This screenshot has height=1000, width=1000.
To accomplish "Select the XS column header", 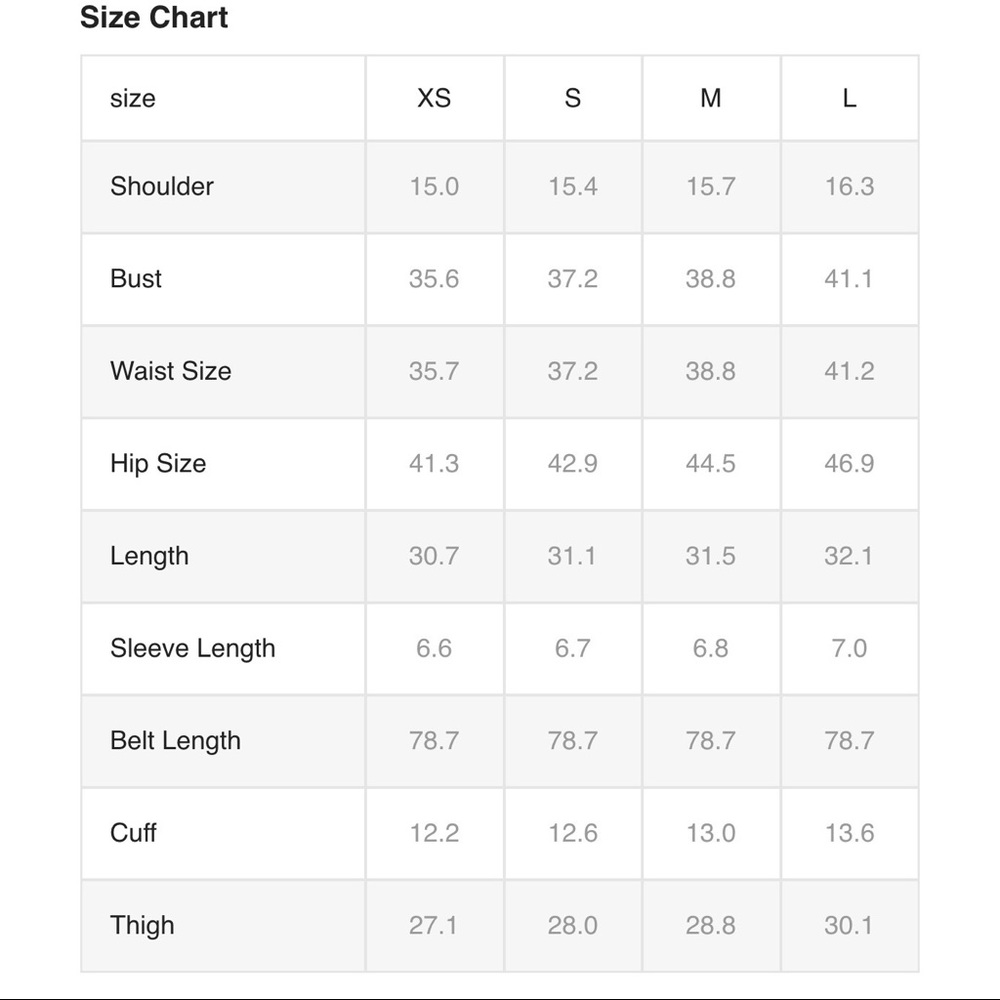I will [x=434, y=98].
